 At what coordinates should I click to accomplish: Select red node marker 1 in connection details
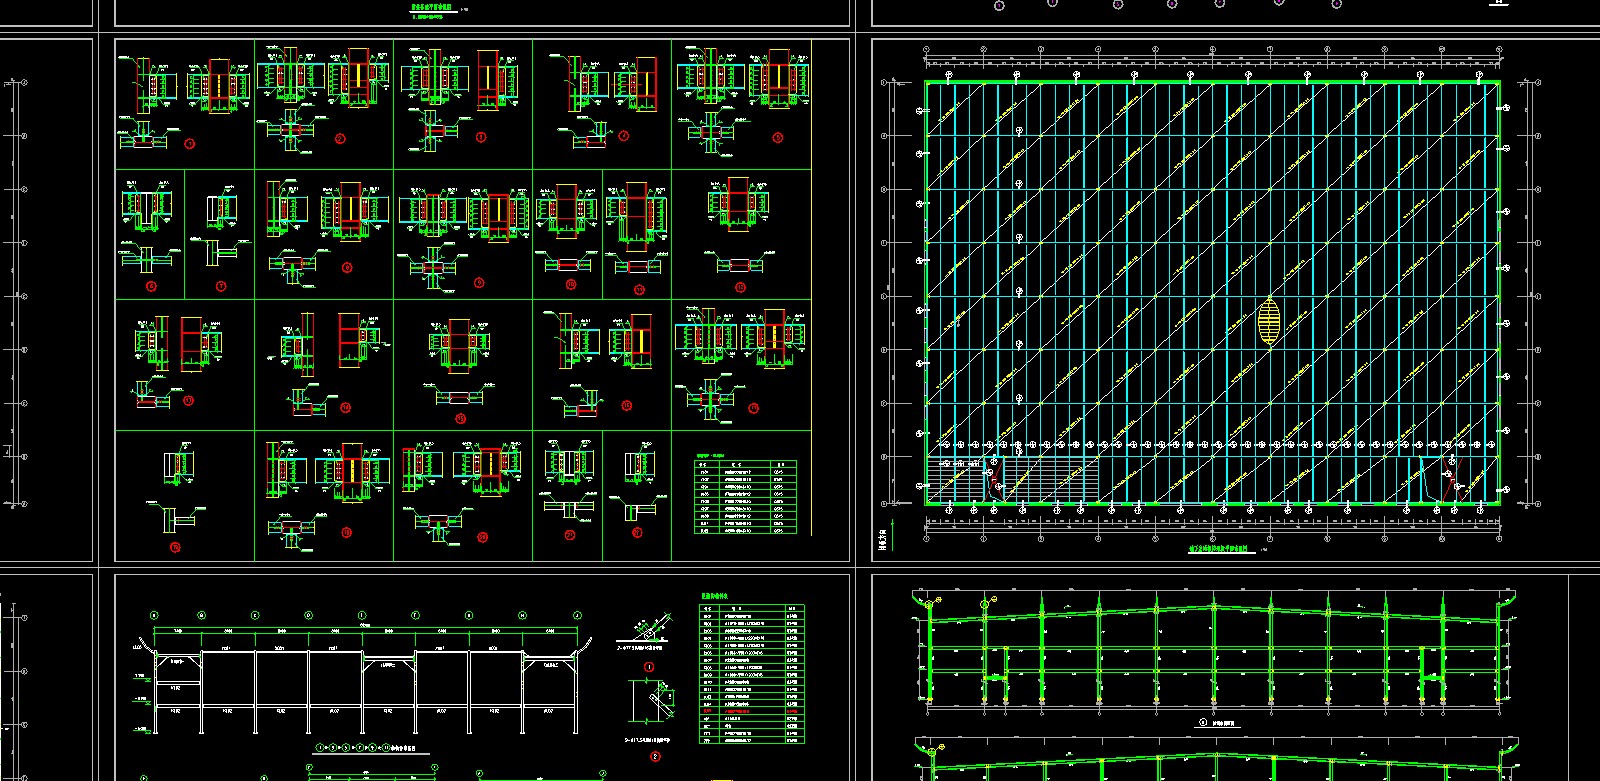(x=190, y=143)
